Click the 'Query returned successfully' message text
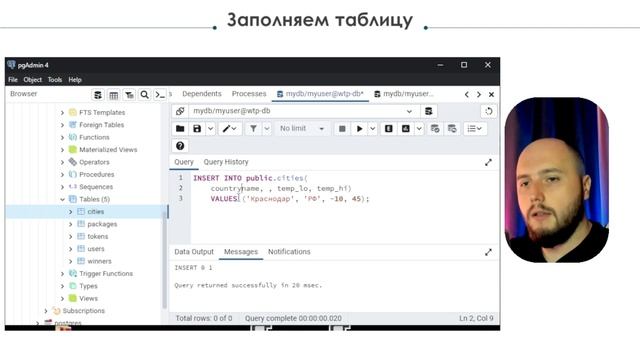The image size is (640, 360). point(248,285)
